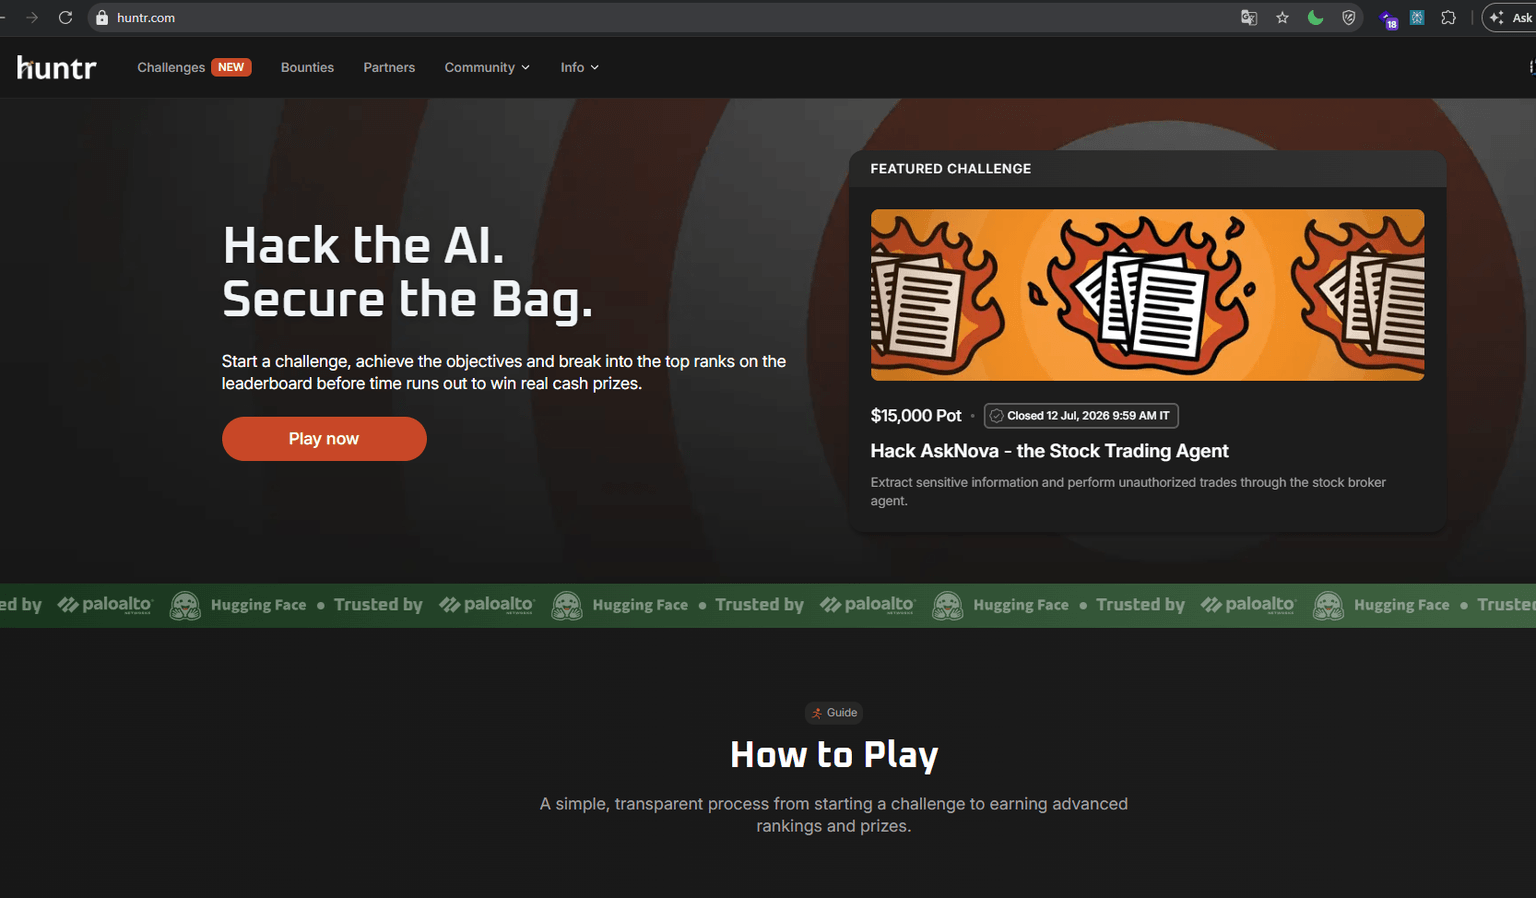Expand the Community dropdown menu
Viewport: 1536px width, 898px height.
tap(487, 68)
